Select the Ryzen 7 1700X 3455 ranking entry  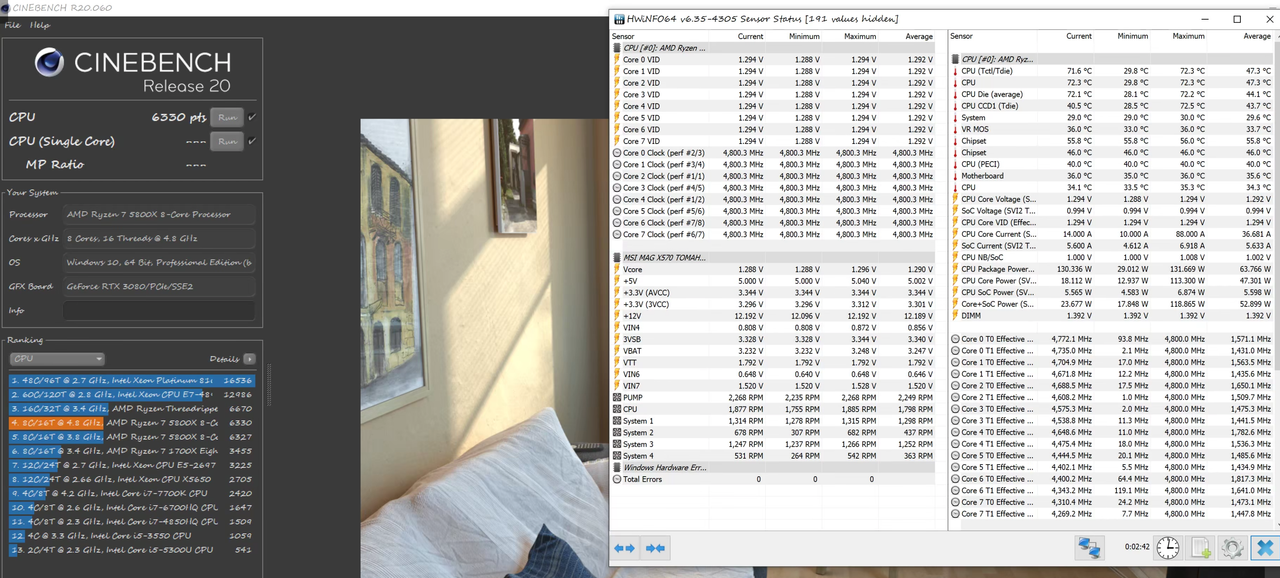[132, 451]
